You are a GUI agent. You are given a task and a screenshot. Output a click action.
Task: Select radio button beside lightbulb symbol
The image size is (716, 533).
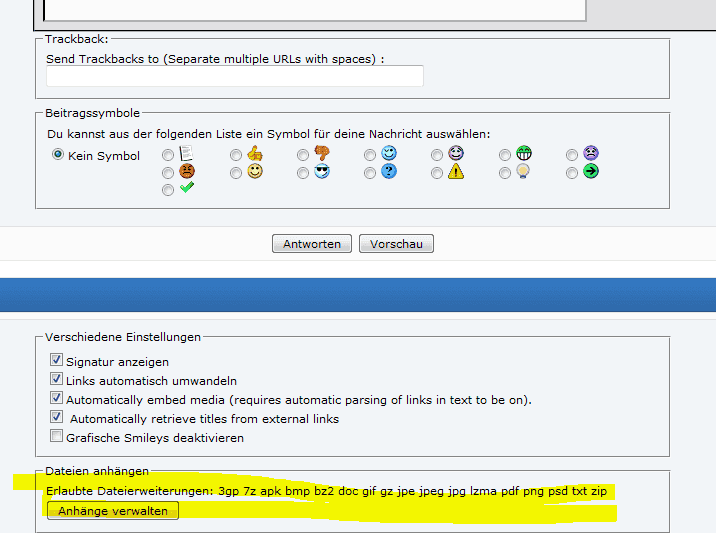pos(505,173)
